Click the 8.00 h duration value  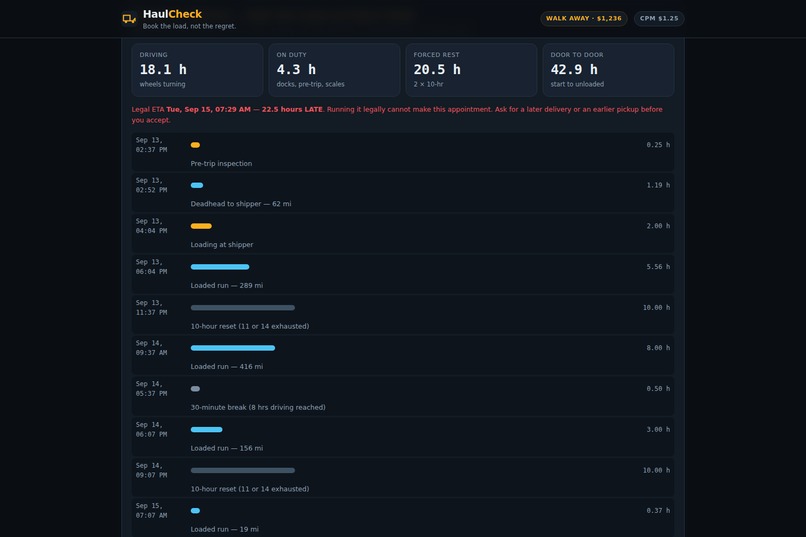tap(658, 348)
